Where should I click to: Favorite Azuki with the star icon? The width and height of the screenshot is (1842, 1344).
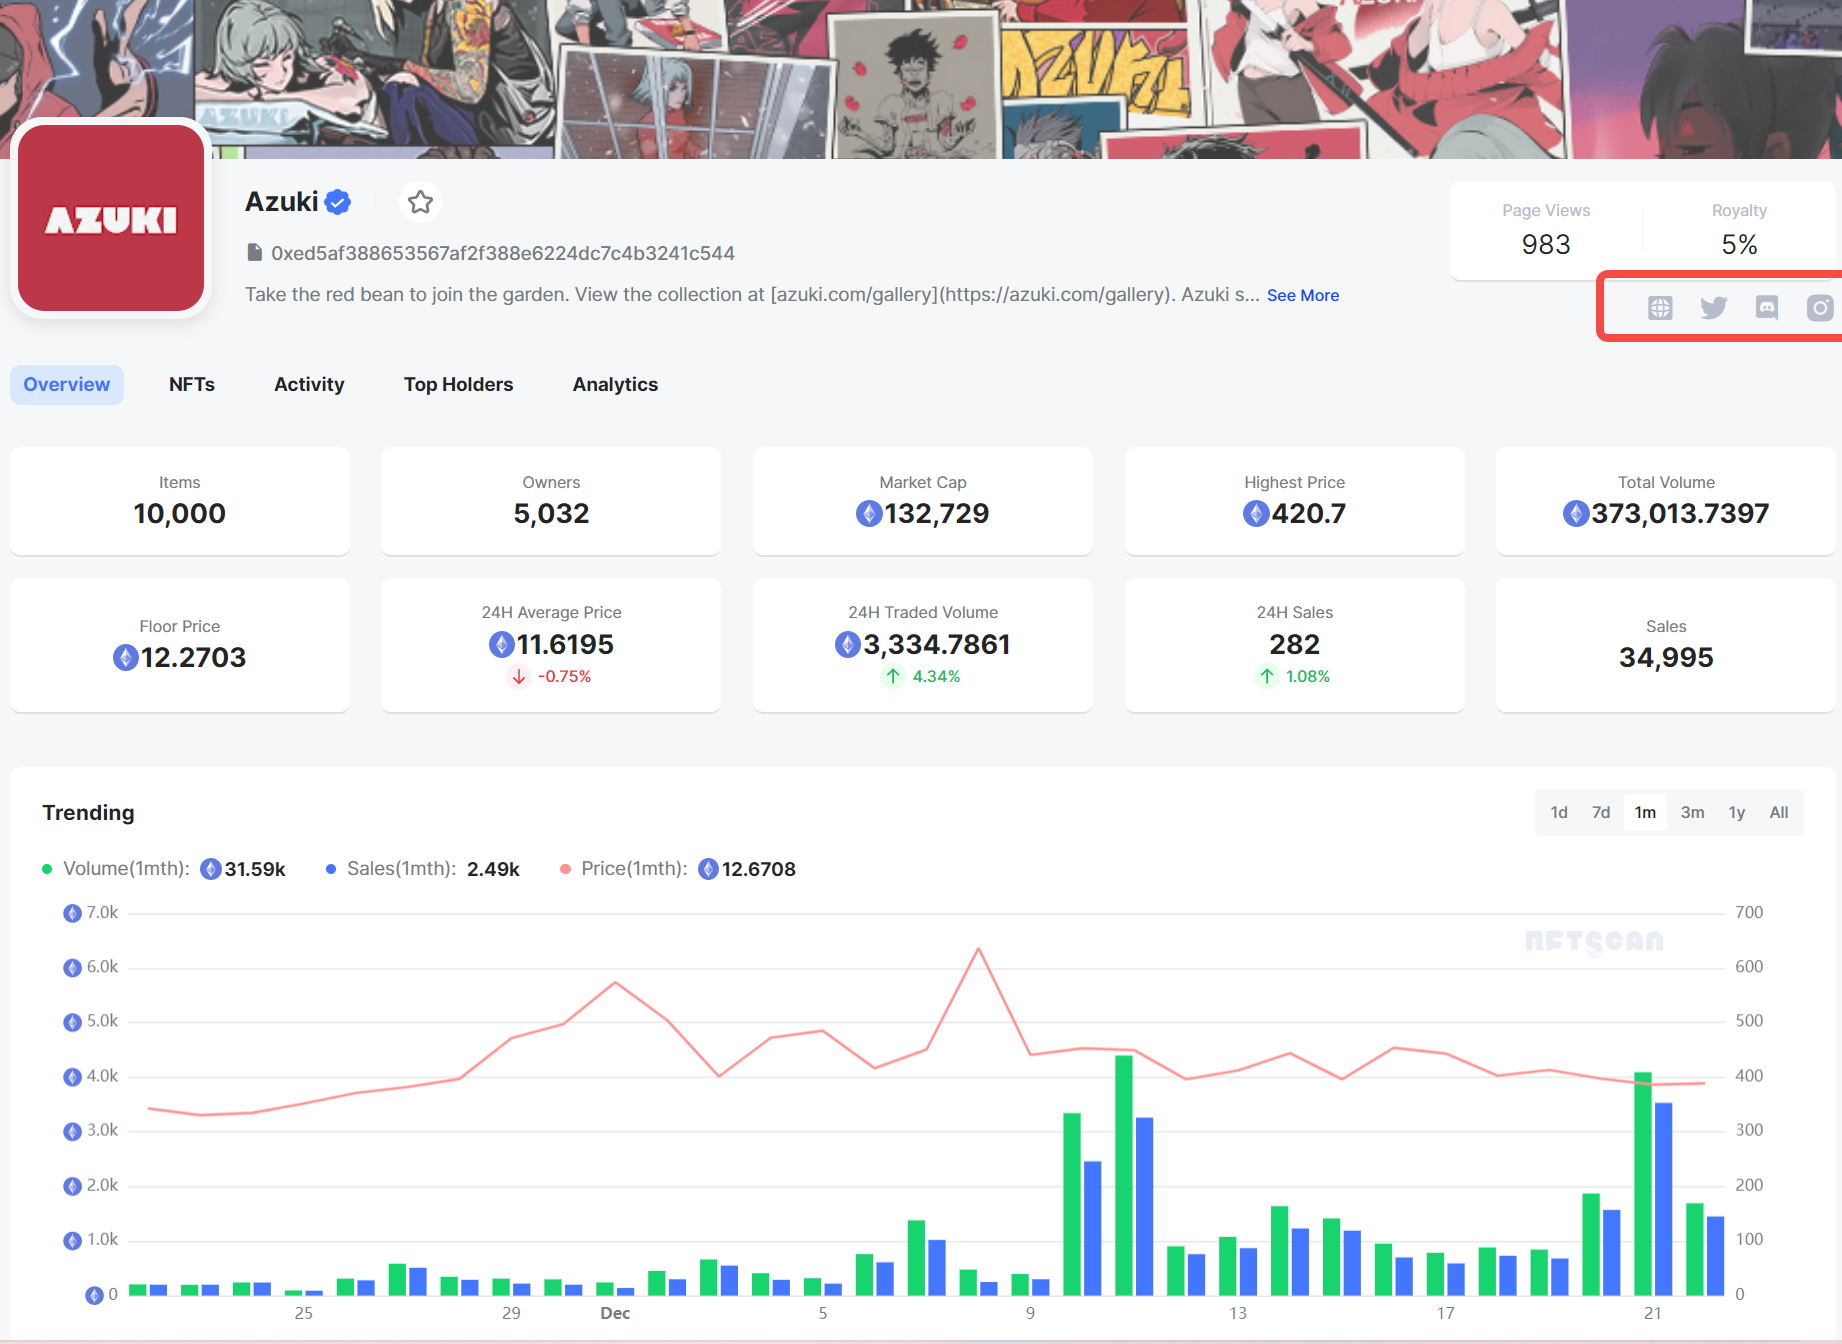point(420,202)
